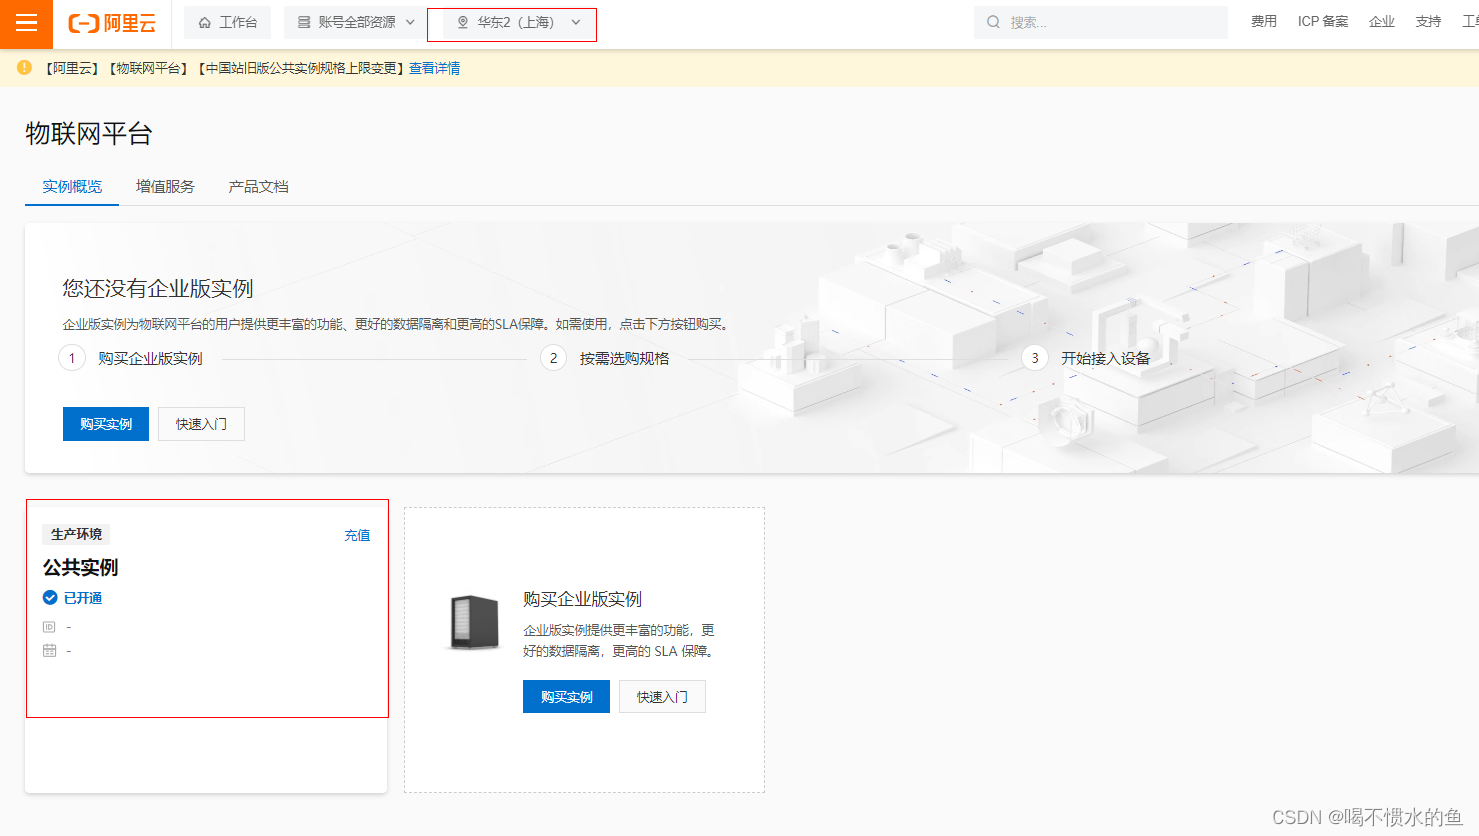Click the 已开通 status check icon
The height and width of the screenshot is (836, 1479).
pyautogui.click(x=50, y=598)
